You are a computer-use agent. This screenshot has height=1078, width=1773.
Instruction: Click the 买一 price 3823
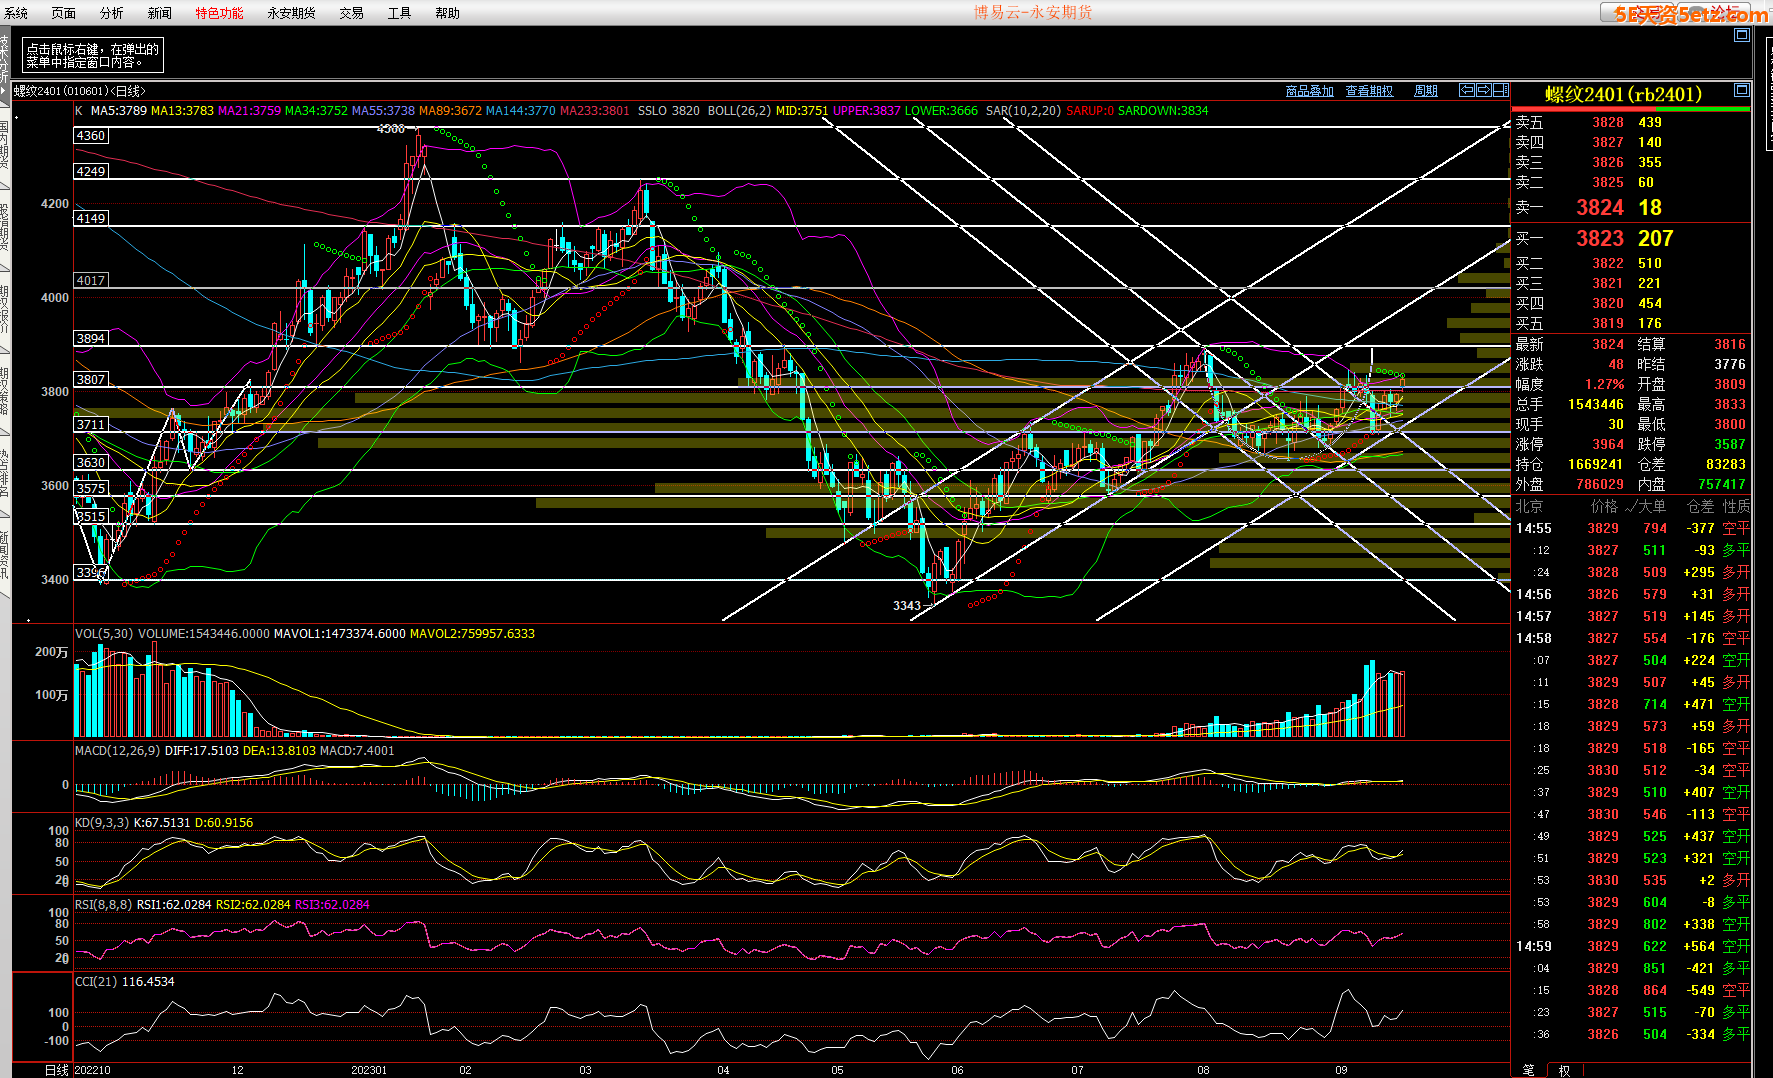pyautogui.click(x=1600, y=239)
